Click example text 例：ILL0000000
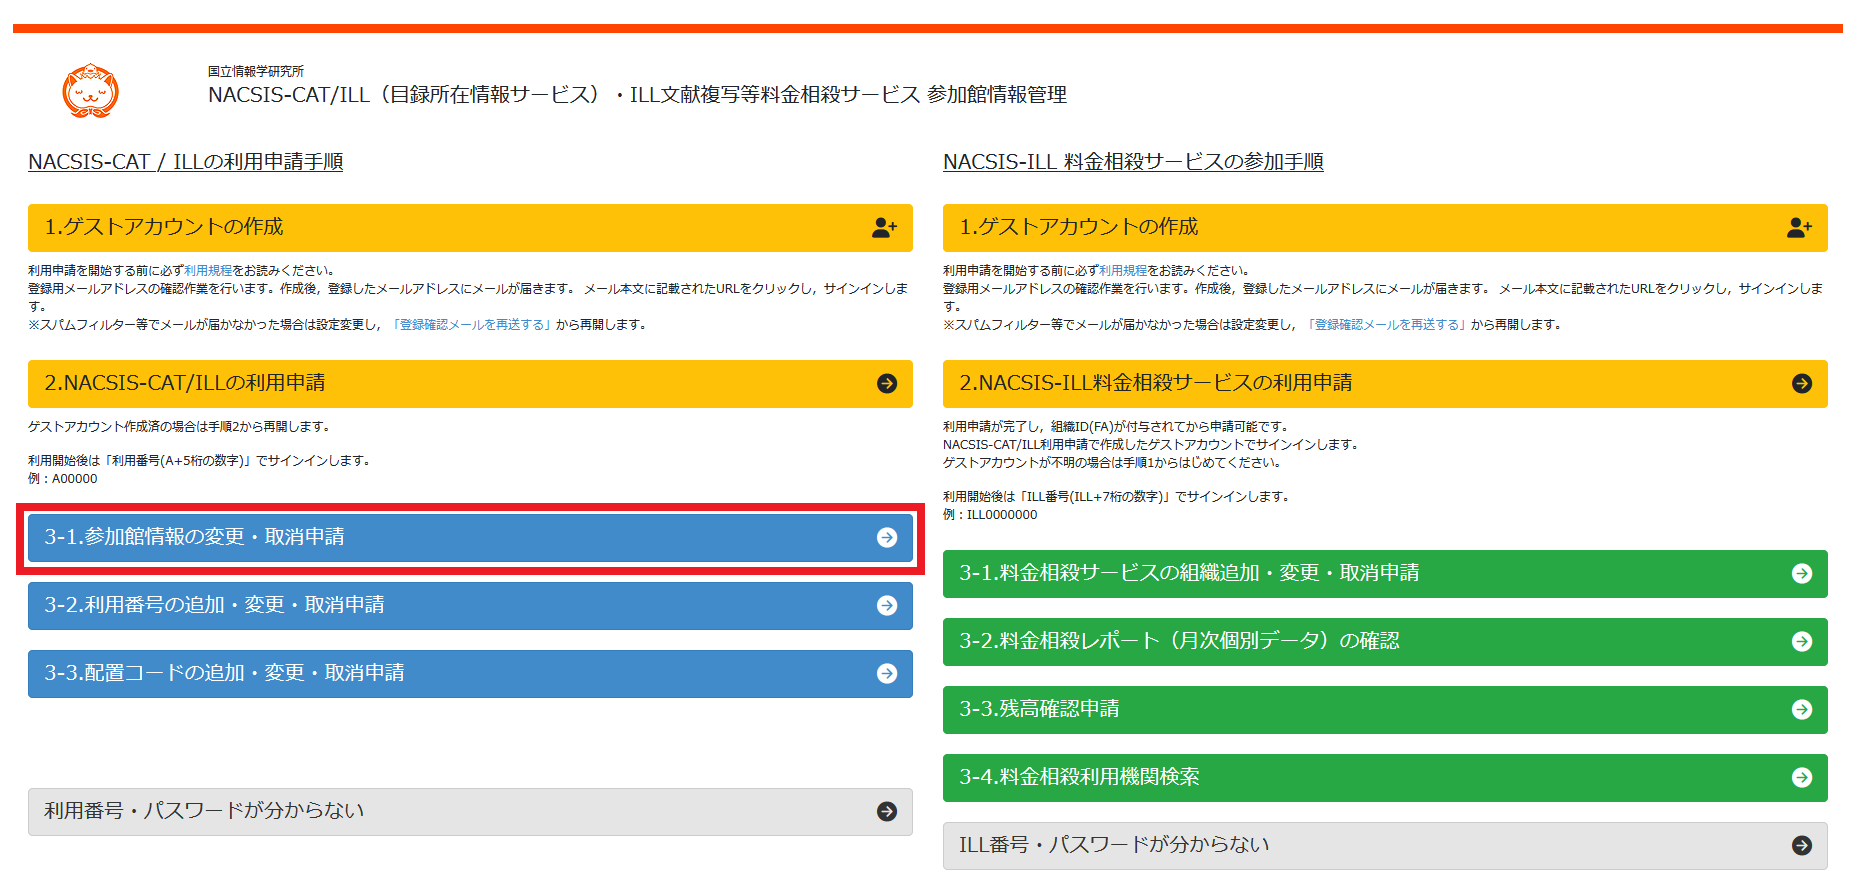Viewport: 1852px width, 892px height. pos(990,515)
